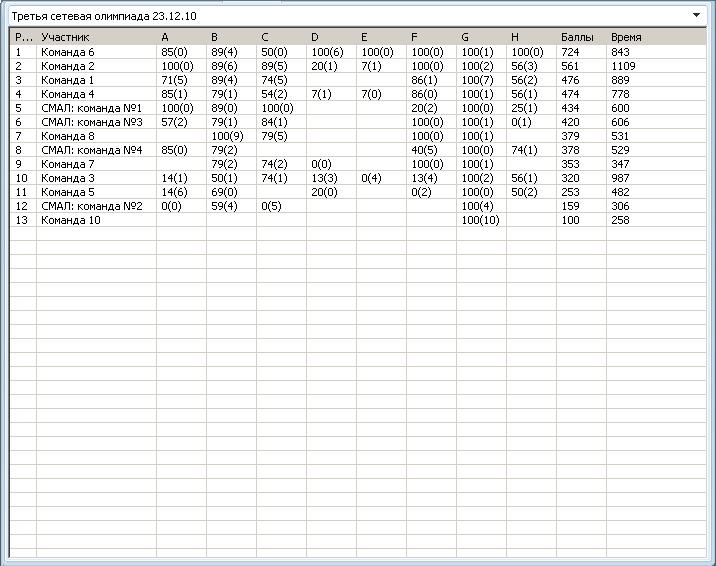This screenshot has width=716, height=566.
Task: Click cell '54(2)' in Команда 4 row
Action: pyautogui.click(x=274, y=94)
